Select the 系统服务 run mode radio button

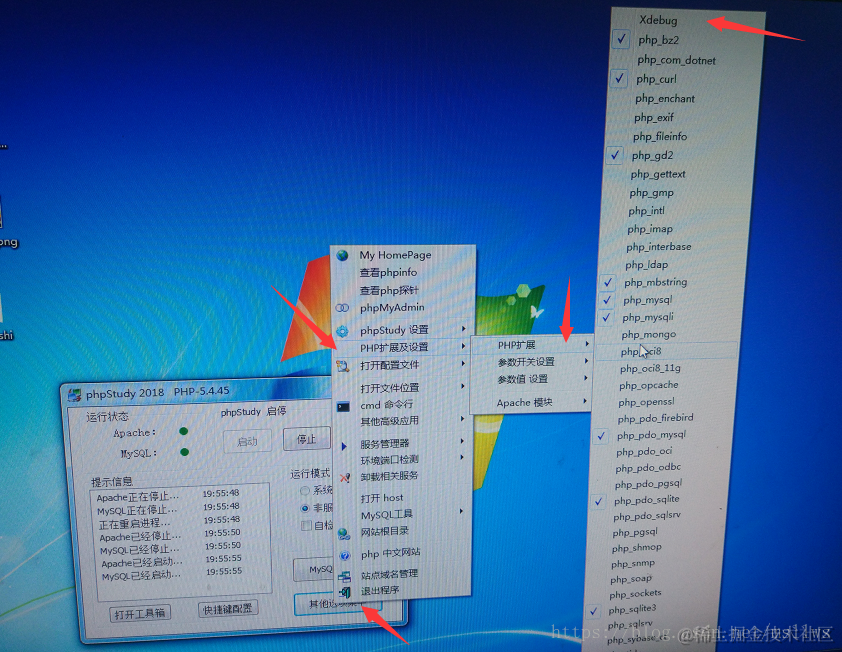tap(304, 490)
